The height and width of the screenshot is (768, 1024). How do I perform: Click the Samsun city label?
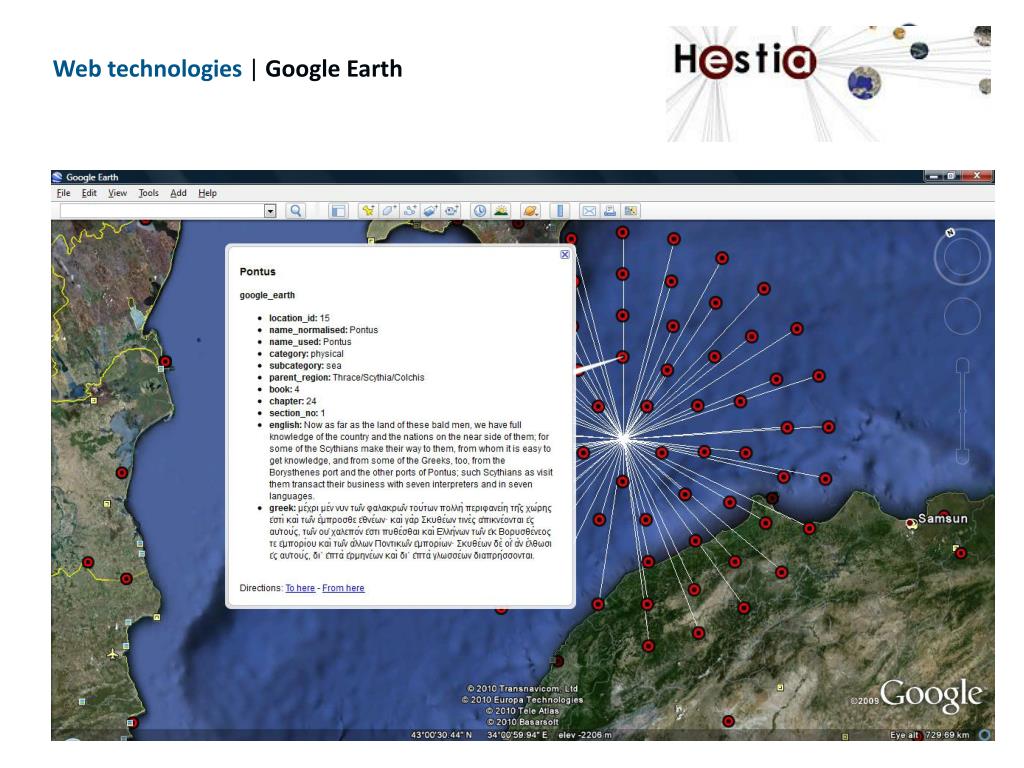pyautogui.click(x=942, y=519)
